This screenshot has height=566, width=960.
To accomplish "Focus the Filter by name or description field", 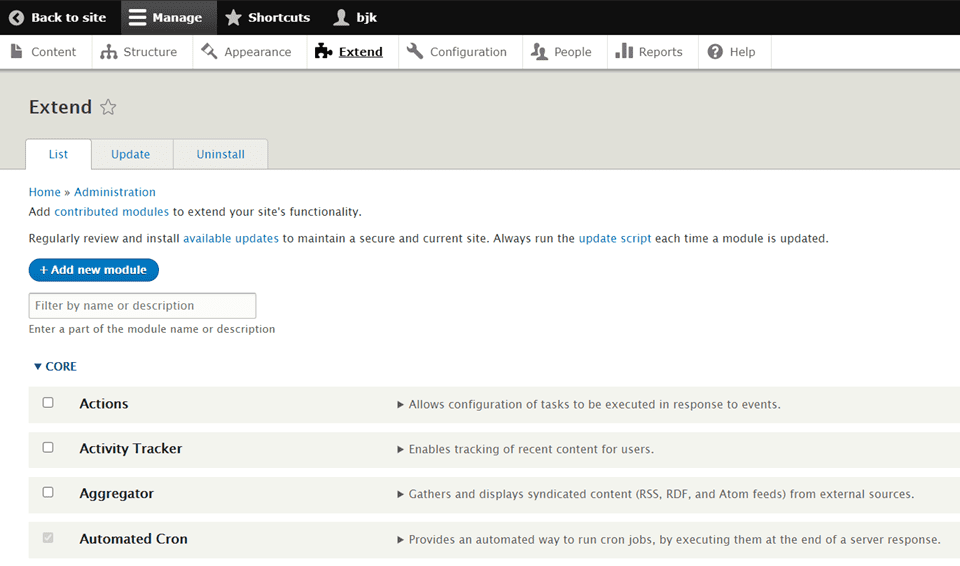I will pos(142,306).
